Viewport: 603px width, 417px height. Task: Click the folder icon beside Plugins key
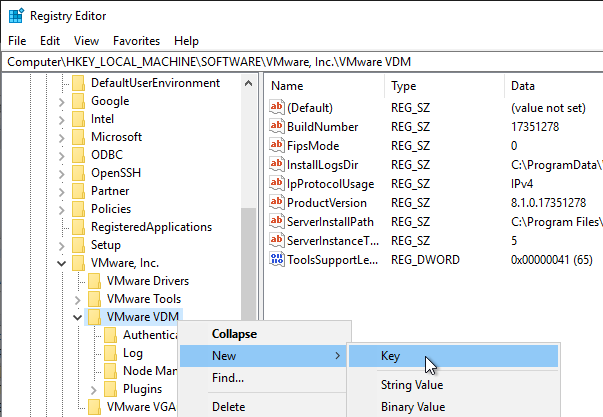point(111,389)
